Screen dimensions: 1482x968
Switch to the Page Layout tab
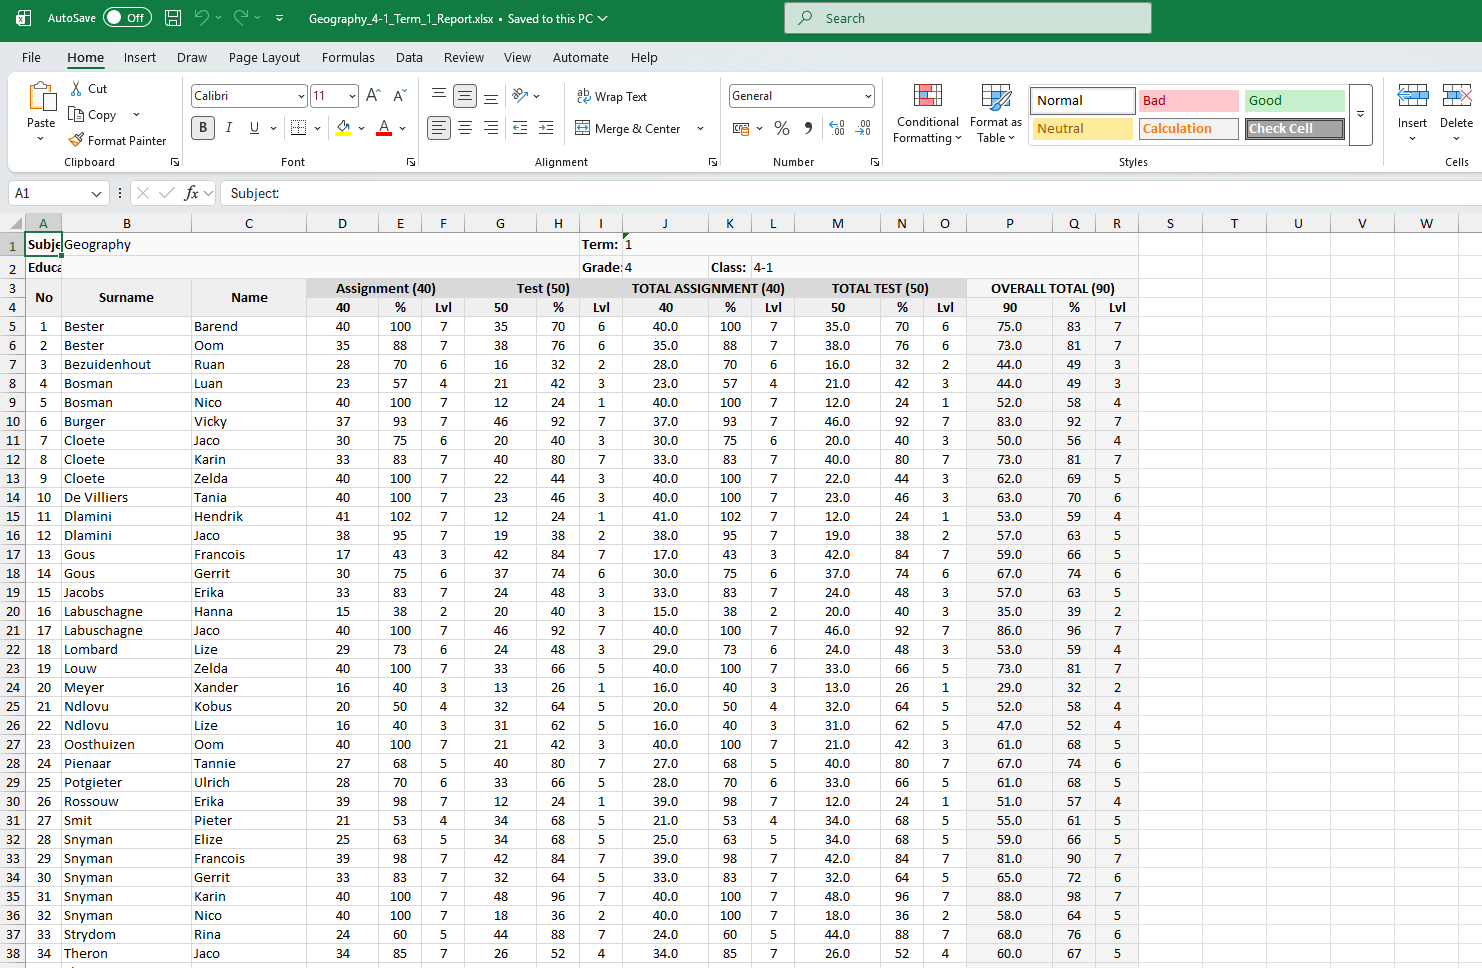264,57
